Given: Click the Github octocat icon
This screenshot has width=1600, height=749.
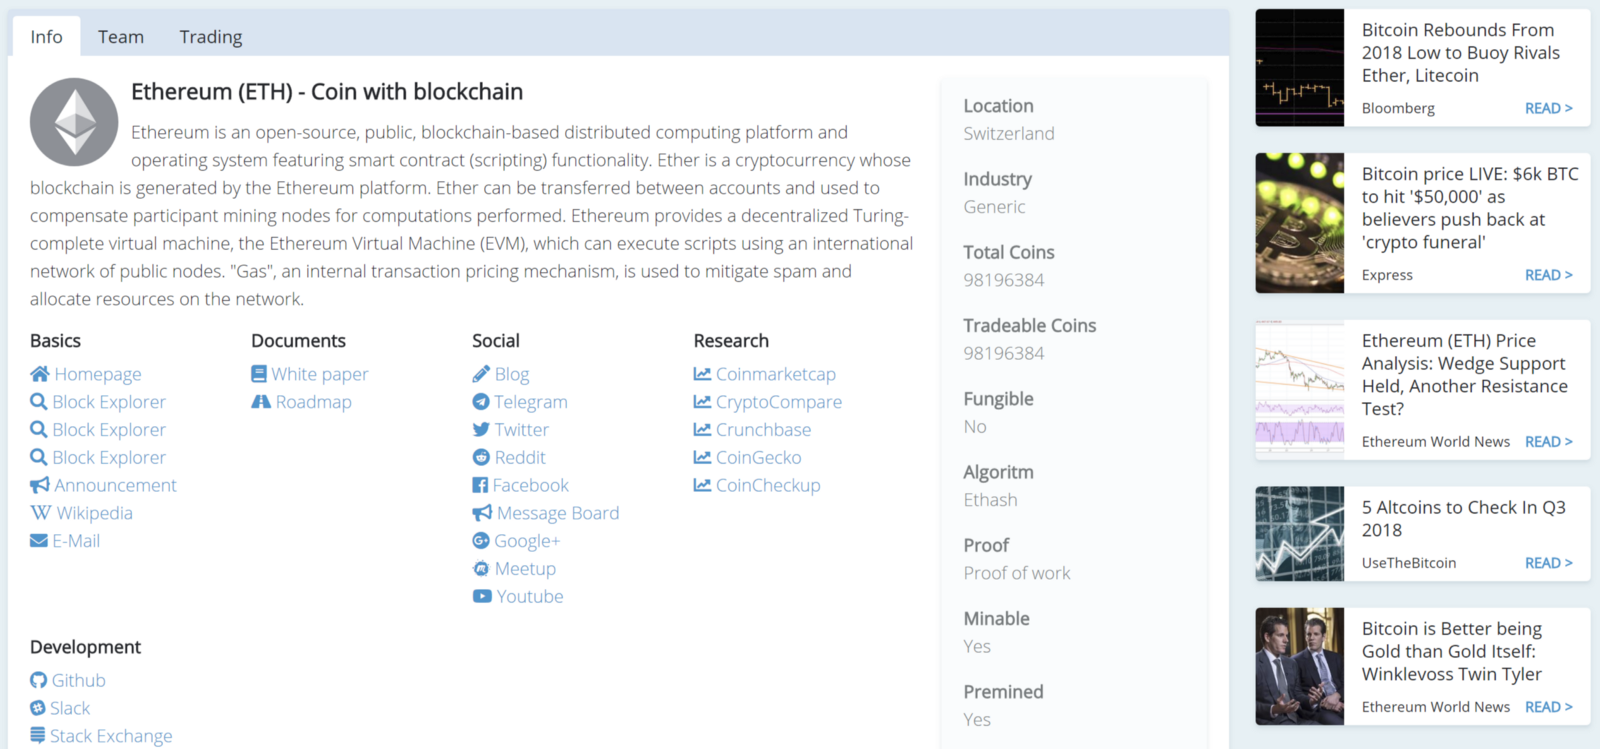Looking at the screenshot, I should coord(38,680).
